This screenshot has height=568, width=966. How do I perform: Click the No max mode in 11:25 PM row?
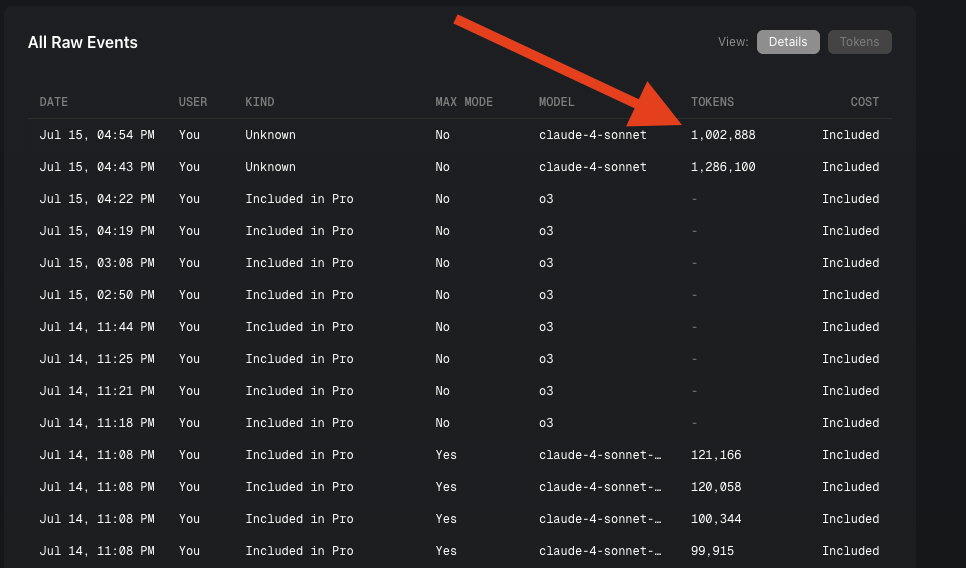click(442, 359)
